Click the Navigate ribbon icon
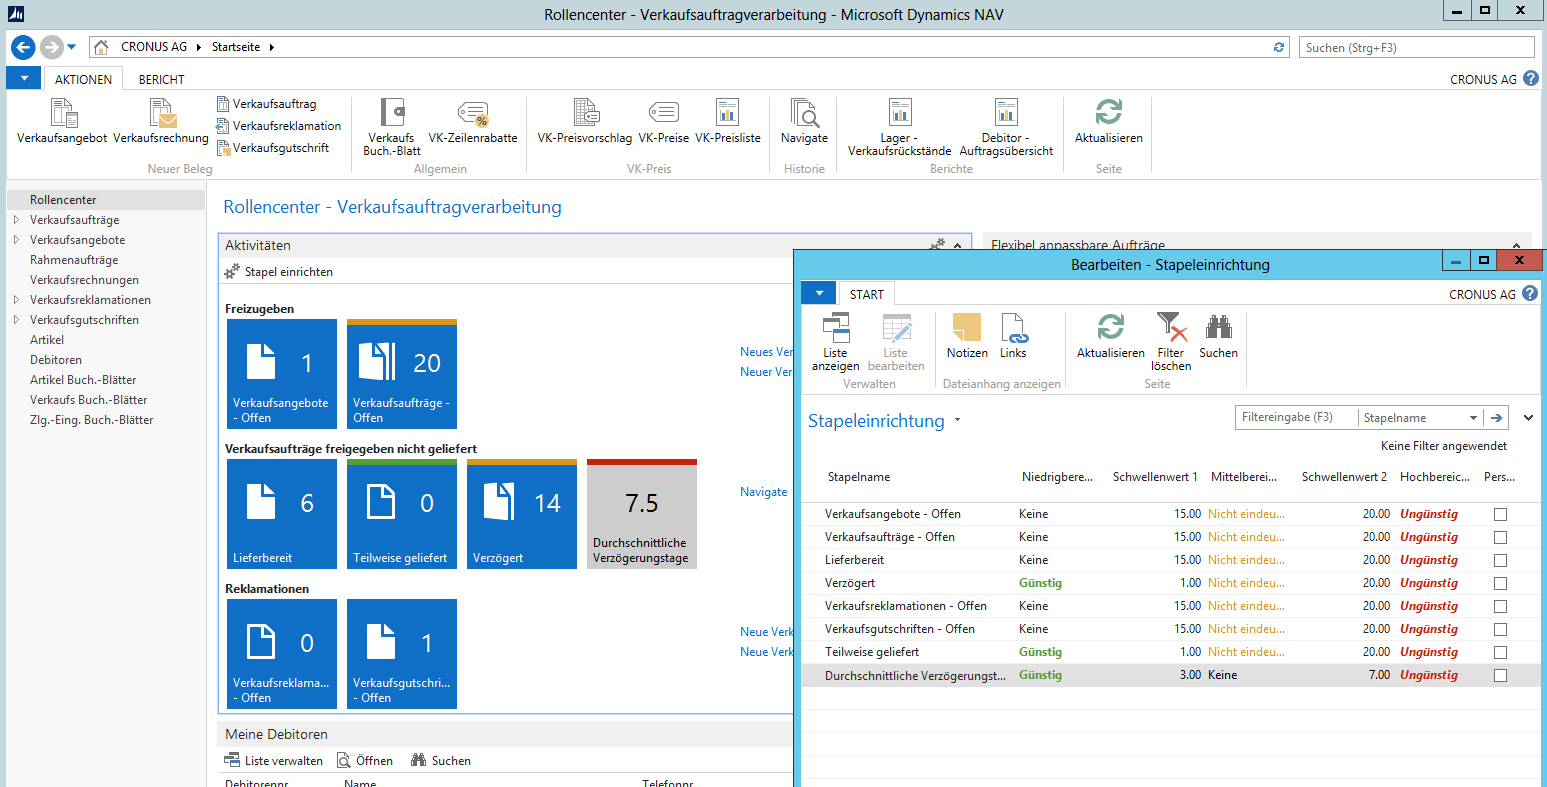This screenshot has height=787, width=1547. tap(804, 122)
